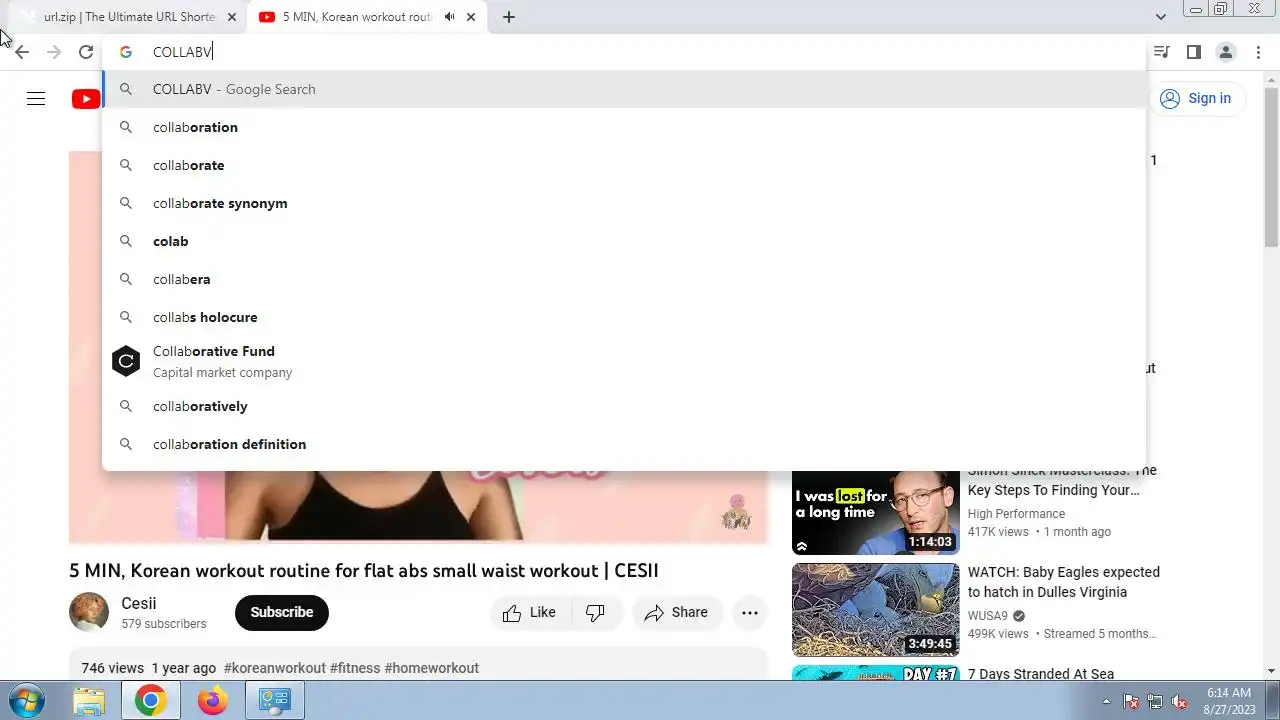
Task: Click the #homeworkout hashtag
Action: click(x=432, y=668)
